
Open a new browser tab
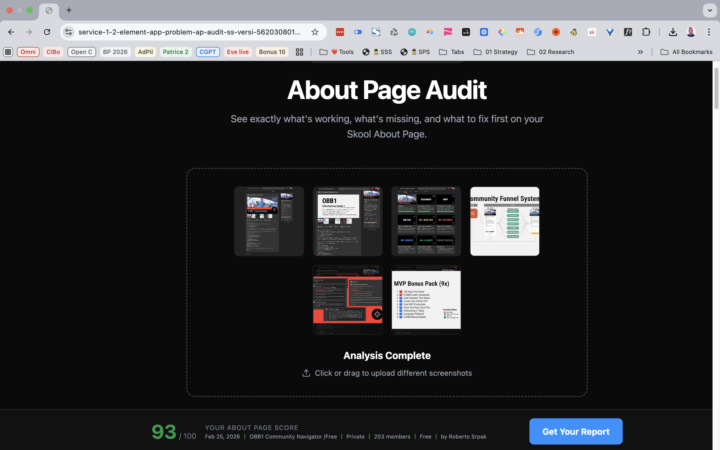coord(69,10)
